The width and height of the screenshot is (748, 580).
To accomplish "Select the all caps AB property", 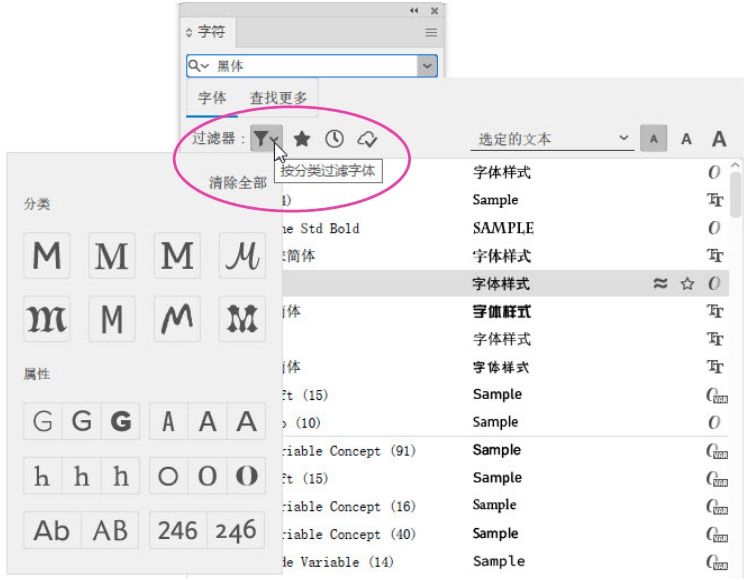I will (113, 530).
